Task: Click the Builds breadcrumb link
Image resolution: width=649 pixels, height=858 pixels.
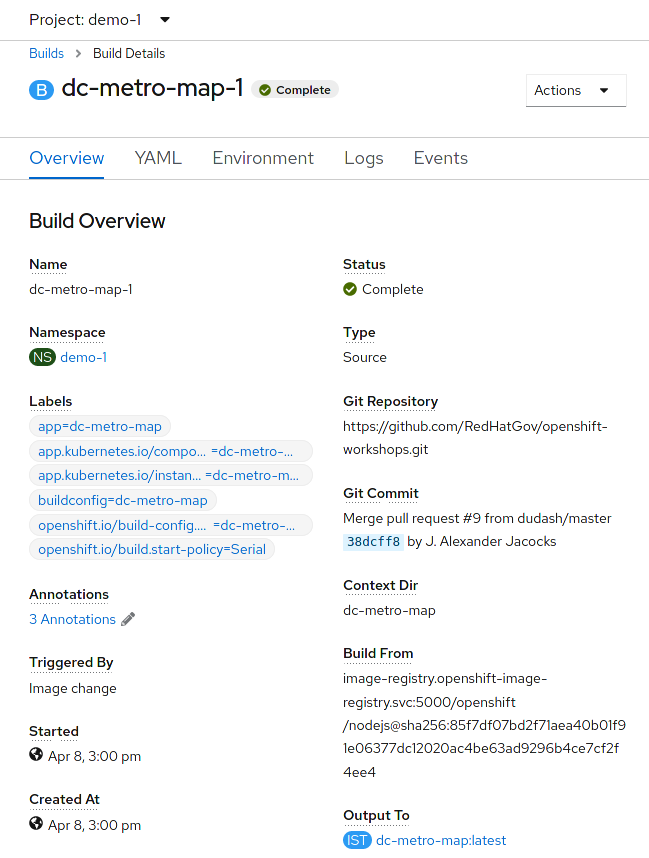Action: (x=47, y=53)
